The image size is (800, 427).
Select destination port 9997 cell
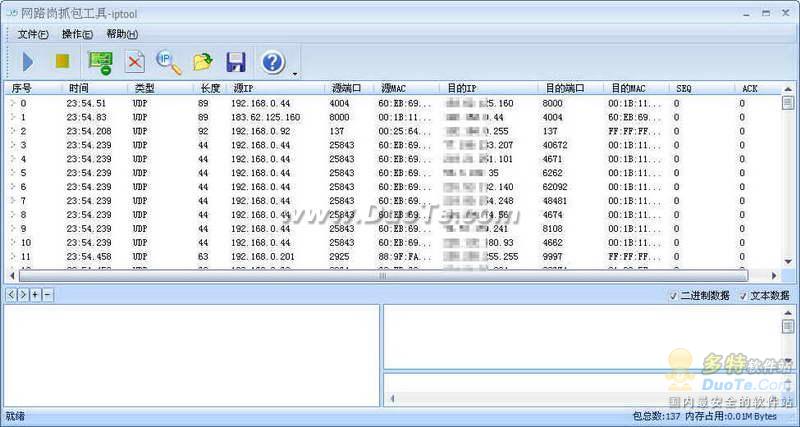coord(553,257)
